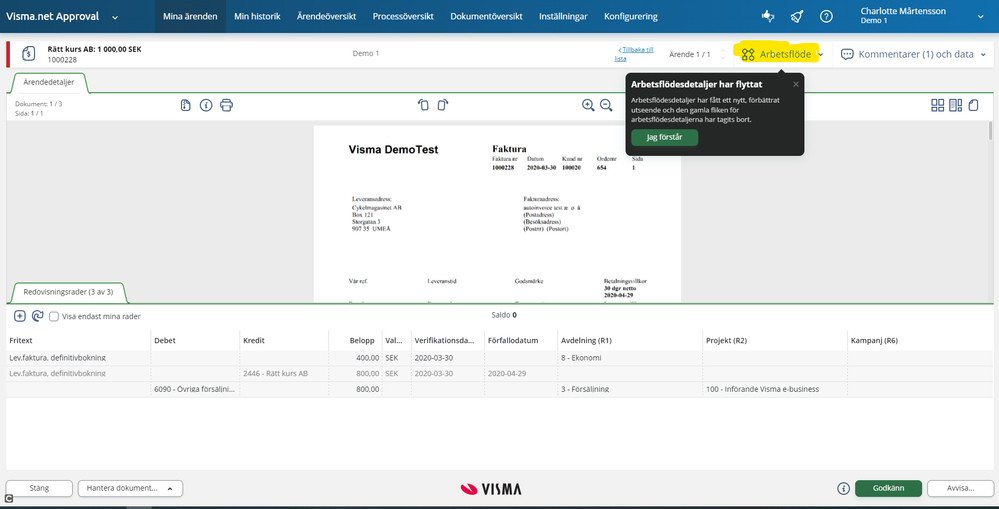Sort by the Debet column header
This screenshot has height=509, width=999.
tap(195, 340)
